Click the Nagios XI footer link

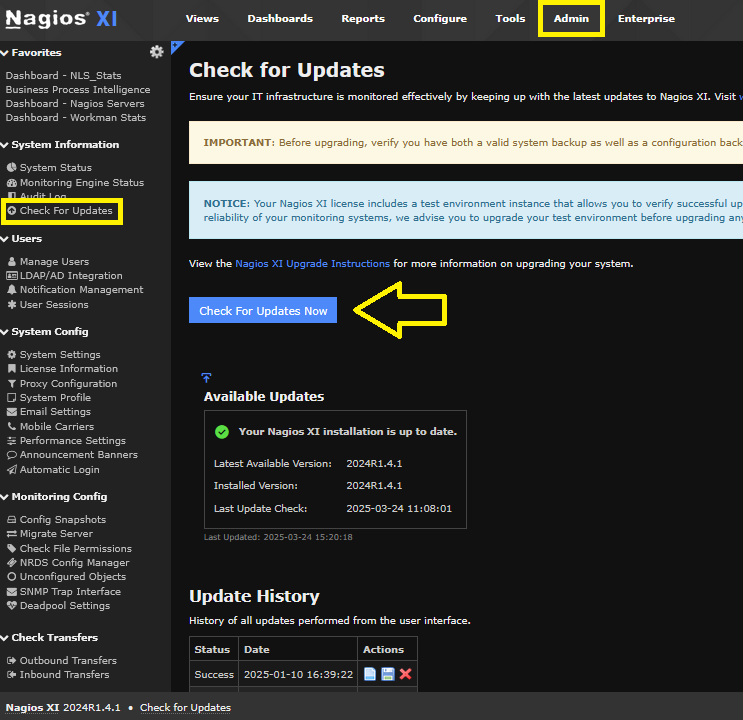point(32,707)
